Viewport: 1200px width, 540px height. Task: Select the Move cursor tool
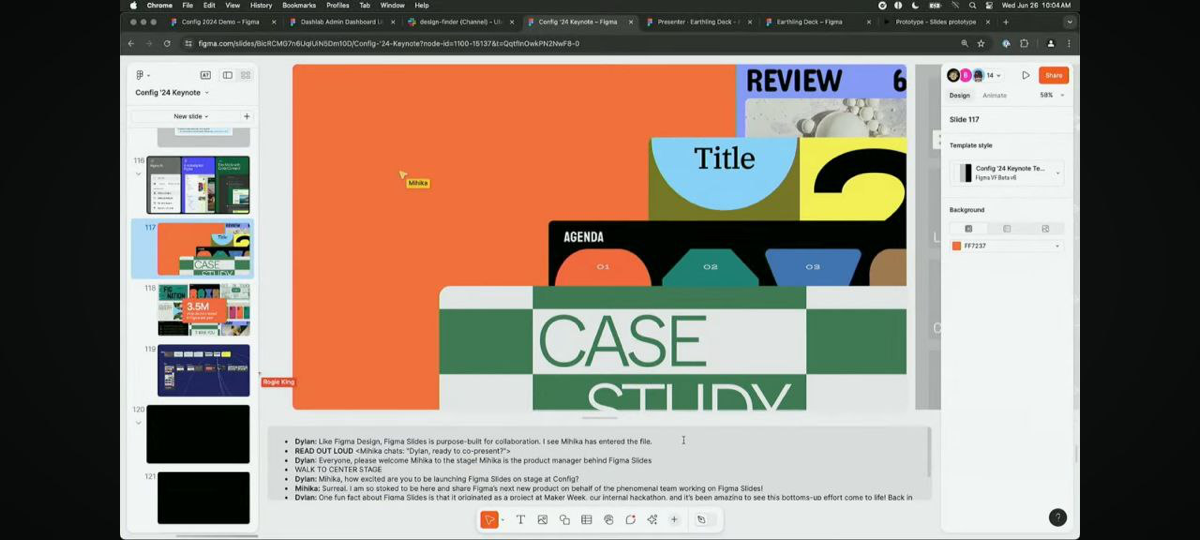pyautogui.click(x=489, y=520)
